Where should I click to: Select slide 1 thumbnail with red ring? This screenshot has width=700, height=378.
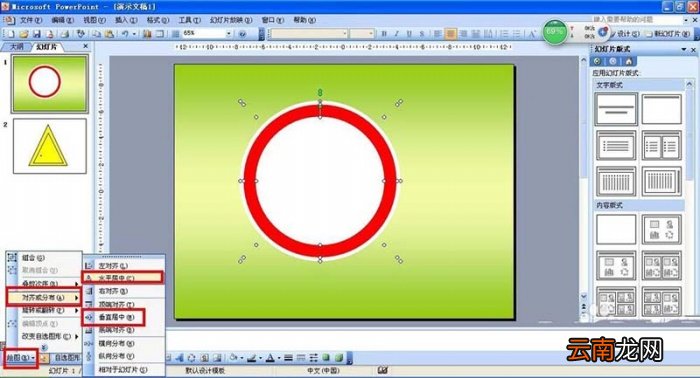[x=50, y=83]
